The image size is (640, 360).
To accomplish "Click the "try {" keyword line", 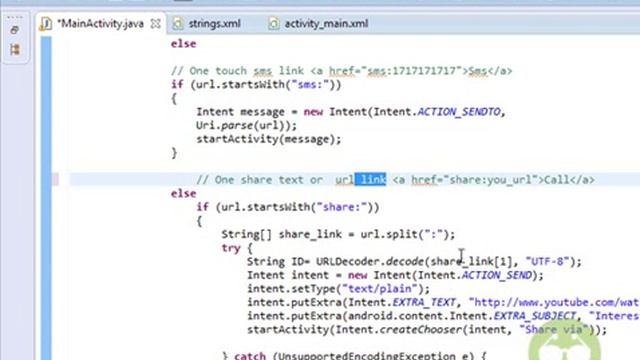I will [237, 248].
